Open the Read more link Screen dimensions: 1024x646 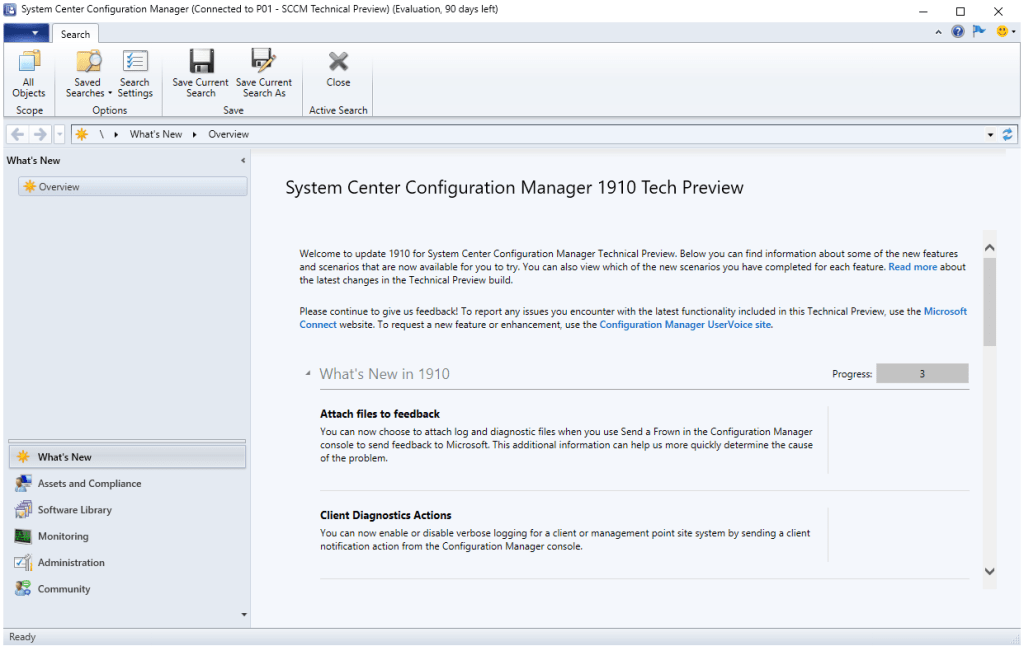(x=912, y=267)
